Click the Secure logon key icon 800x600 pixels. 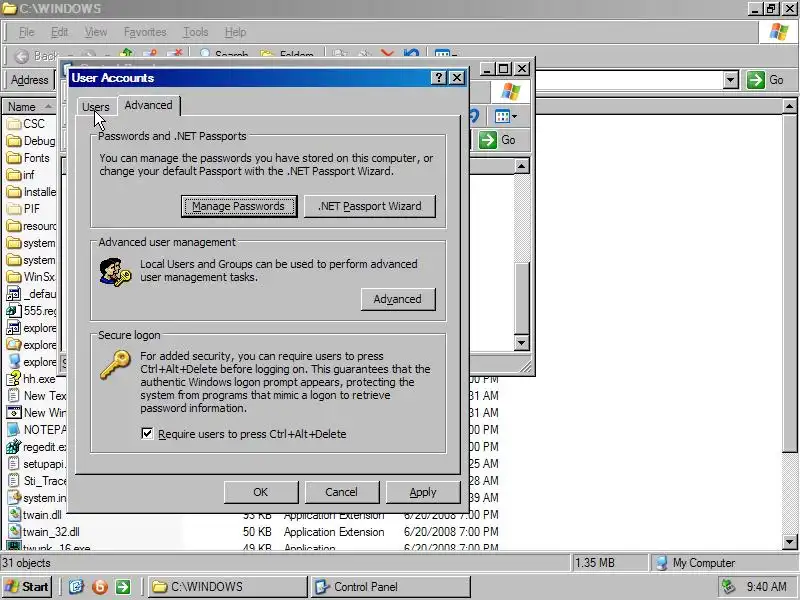[x=115, y=364]
